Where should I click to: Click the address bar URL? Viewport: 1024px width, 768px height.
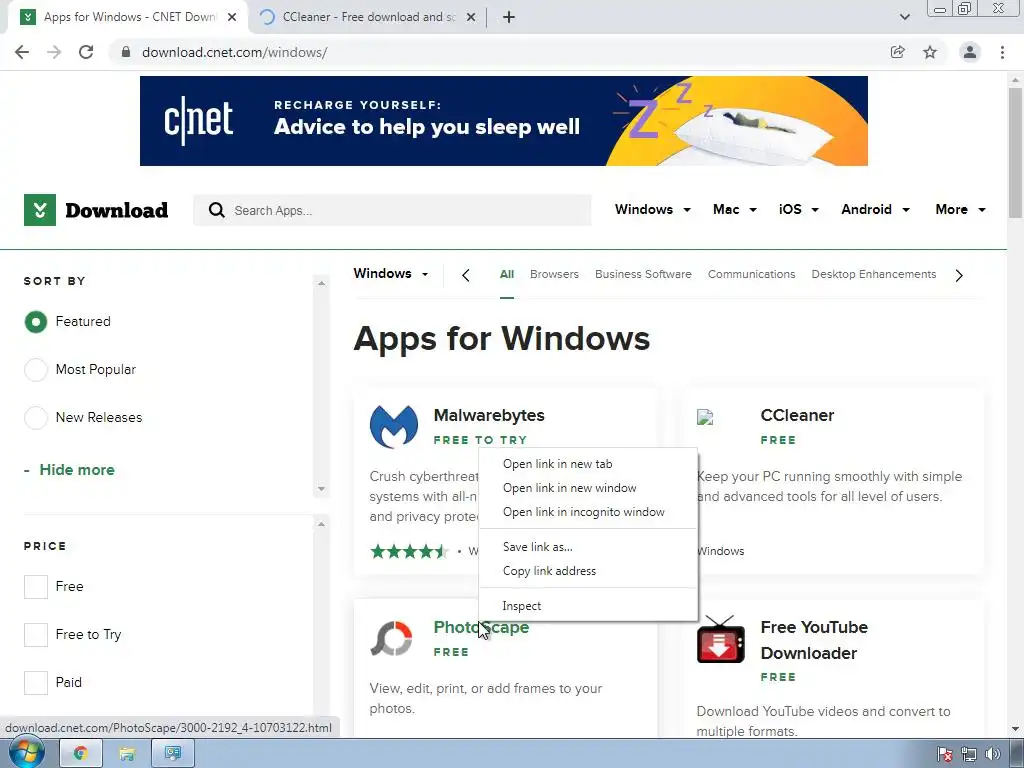pyautogui.click(x=234, y=52)
